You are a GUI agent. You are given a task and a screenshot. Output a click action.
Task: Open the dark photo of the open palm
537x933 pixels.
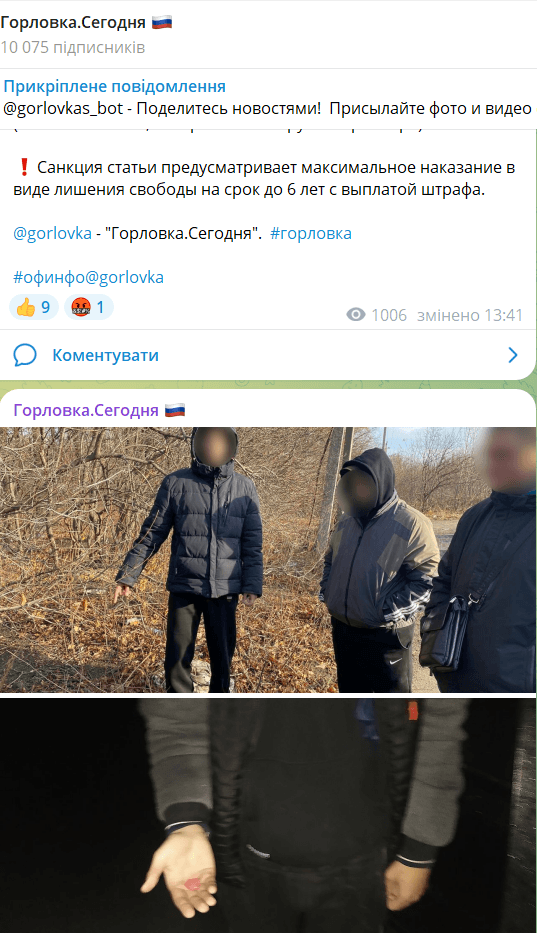point(268,816)
